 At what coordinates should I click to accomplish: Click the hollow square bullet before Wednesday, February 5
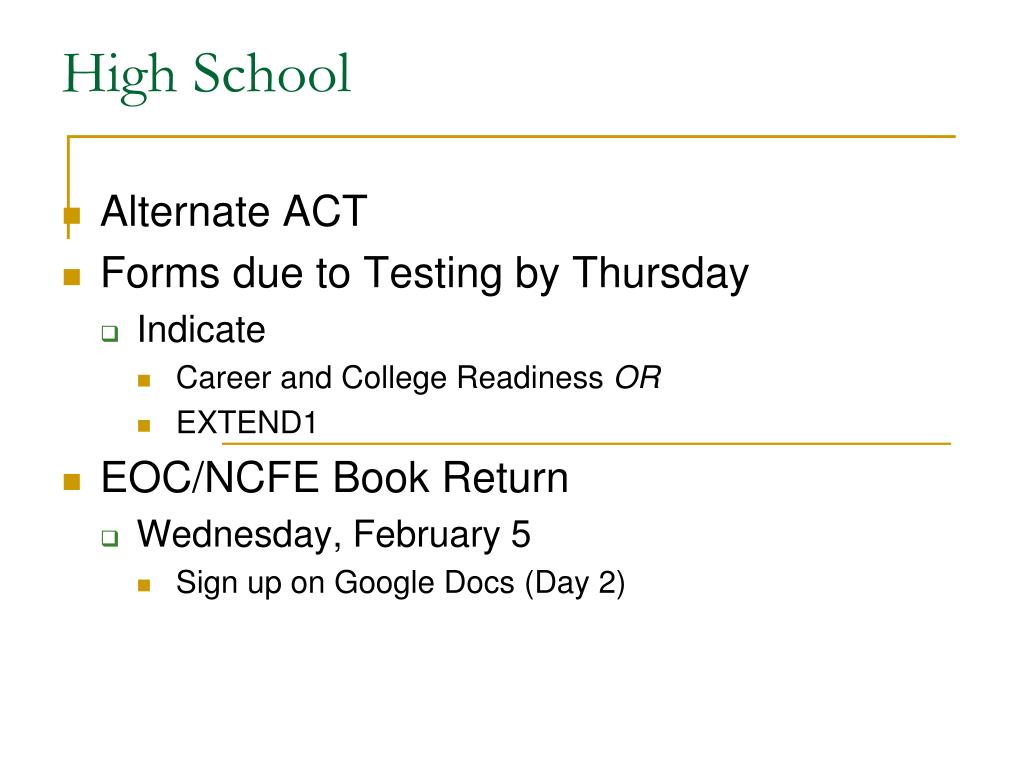point(110,538)
